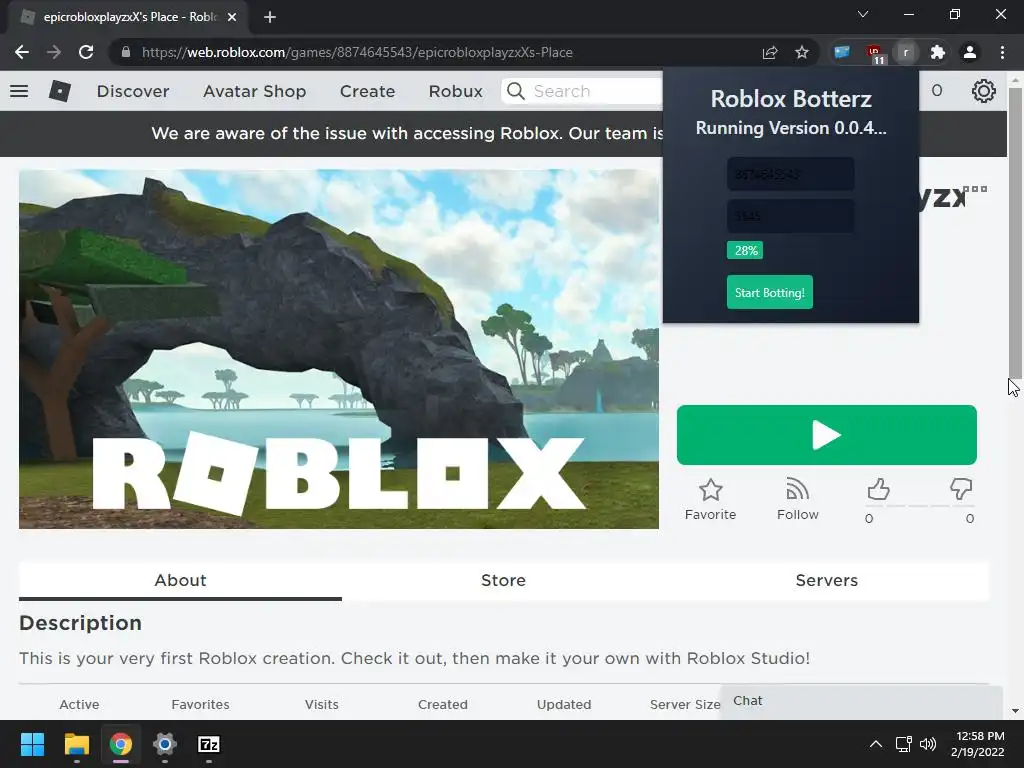The width and height of the screenshot is (1024, 768).
Task: Open Chrome from the taskbar
Action: [x=121, y=744]
